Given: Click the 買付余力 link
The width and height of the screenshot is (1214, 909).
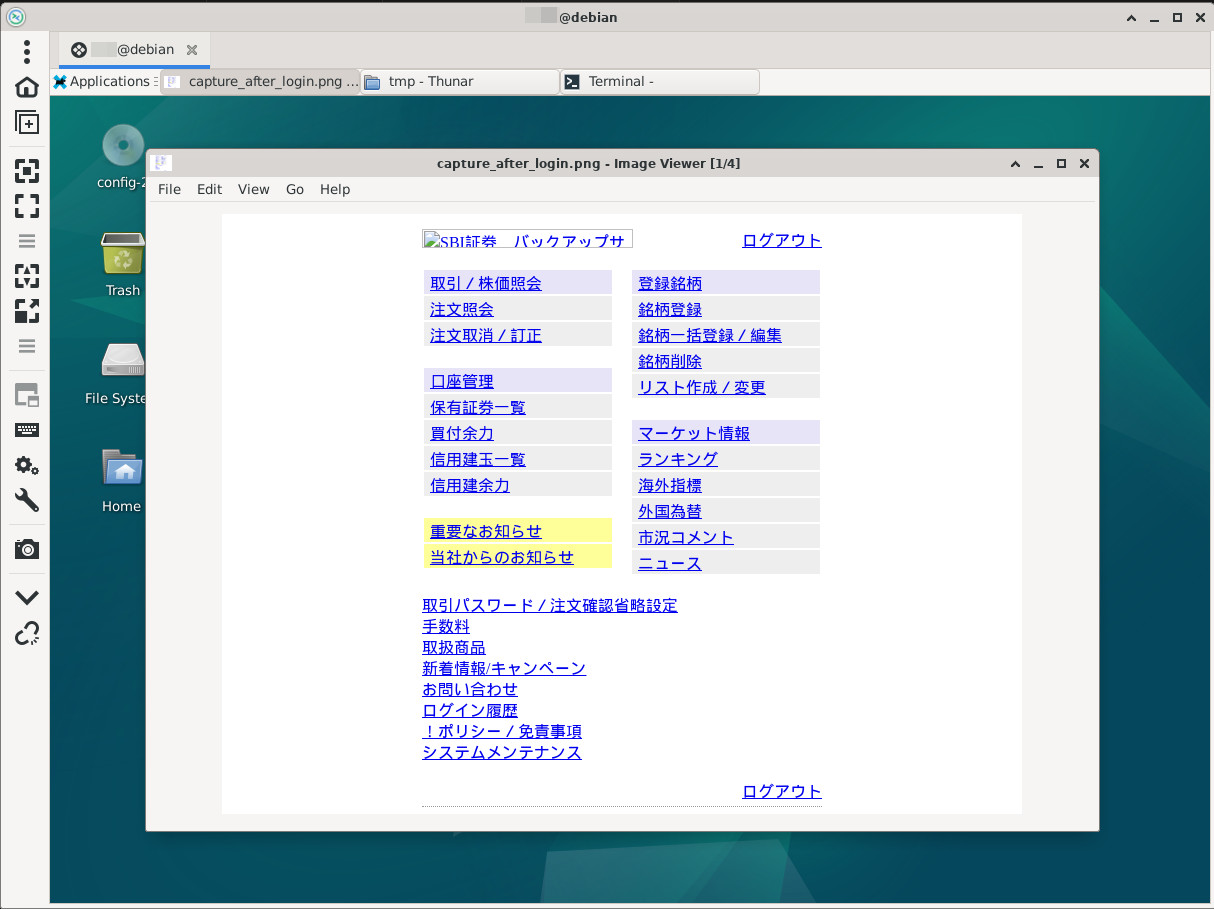Looking at the screenshot, I should coord(462,433).
